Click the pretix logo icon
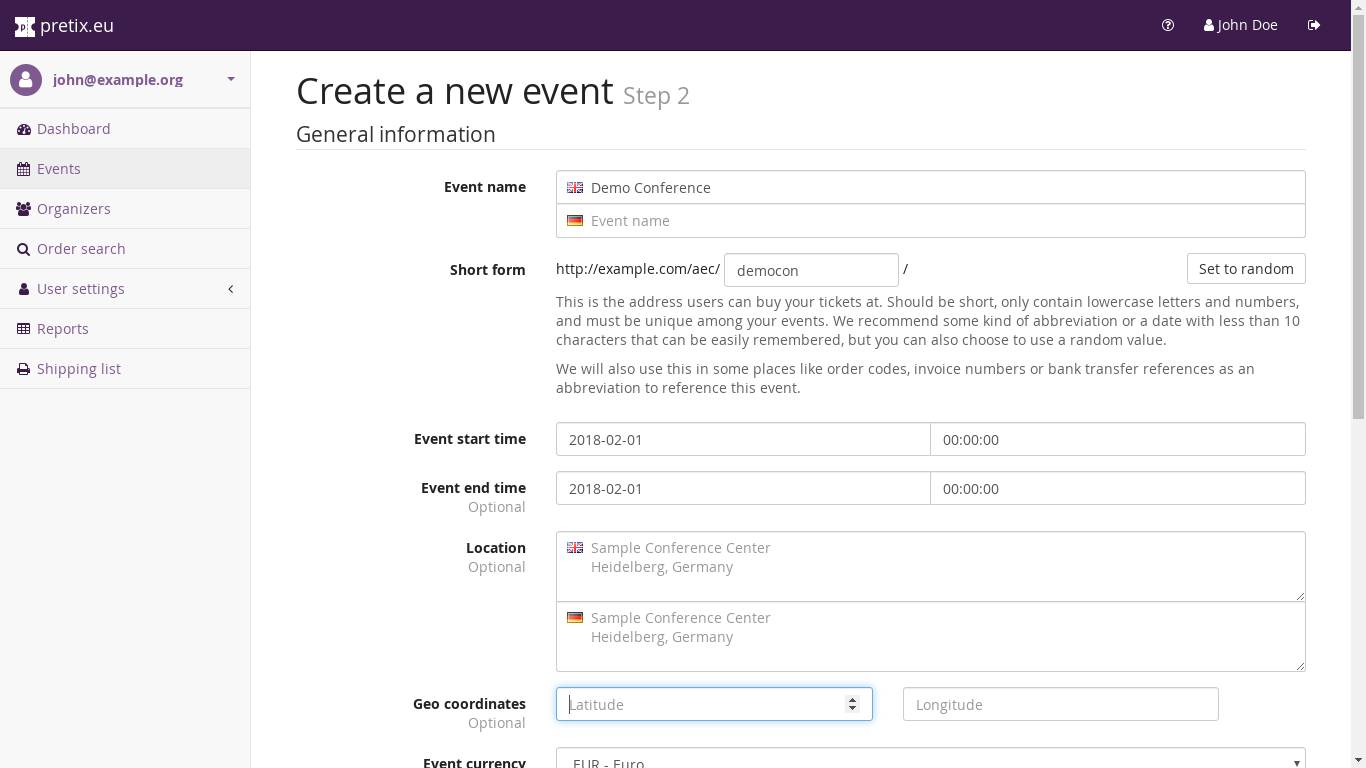1366x768 pixels. coord(24,26)
